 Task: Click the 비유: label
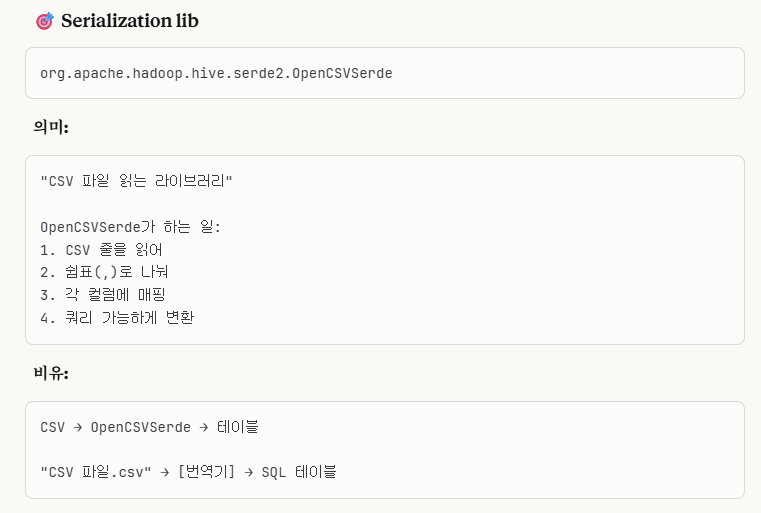(x=51, y=373)
